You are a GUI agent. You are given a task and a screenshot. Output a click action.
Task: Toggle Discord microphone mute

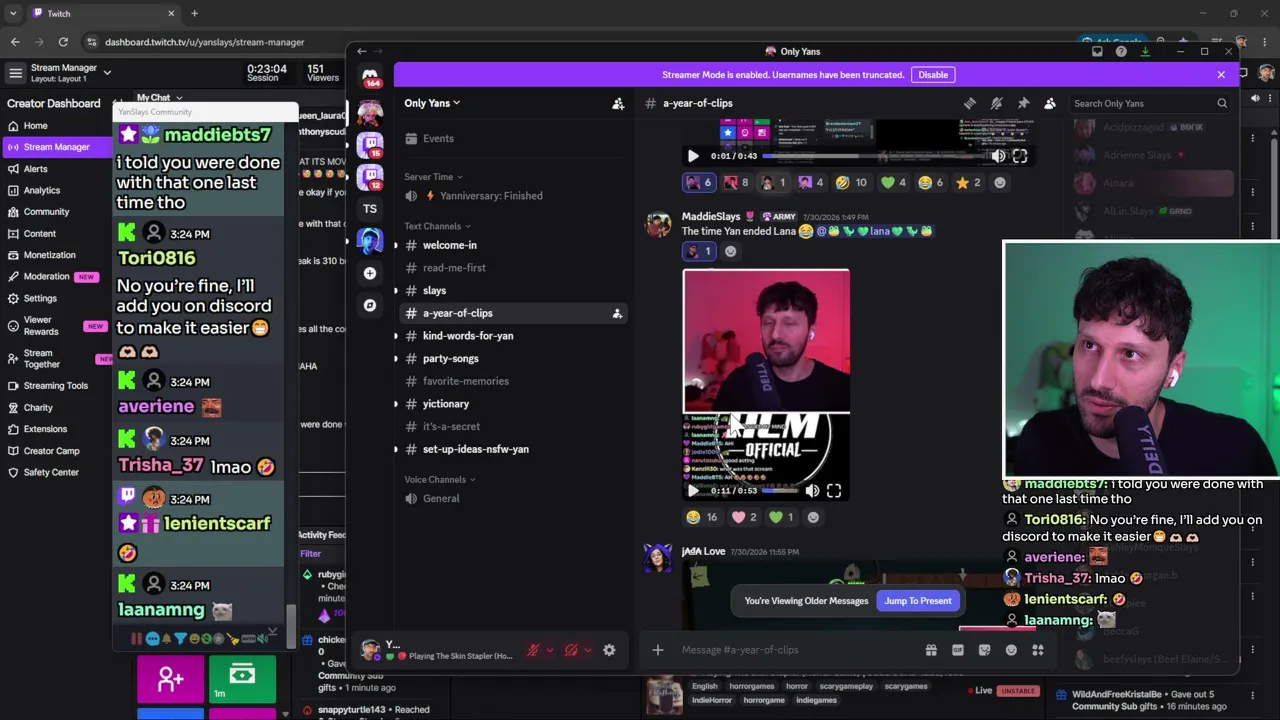click(533, 650)
